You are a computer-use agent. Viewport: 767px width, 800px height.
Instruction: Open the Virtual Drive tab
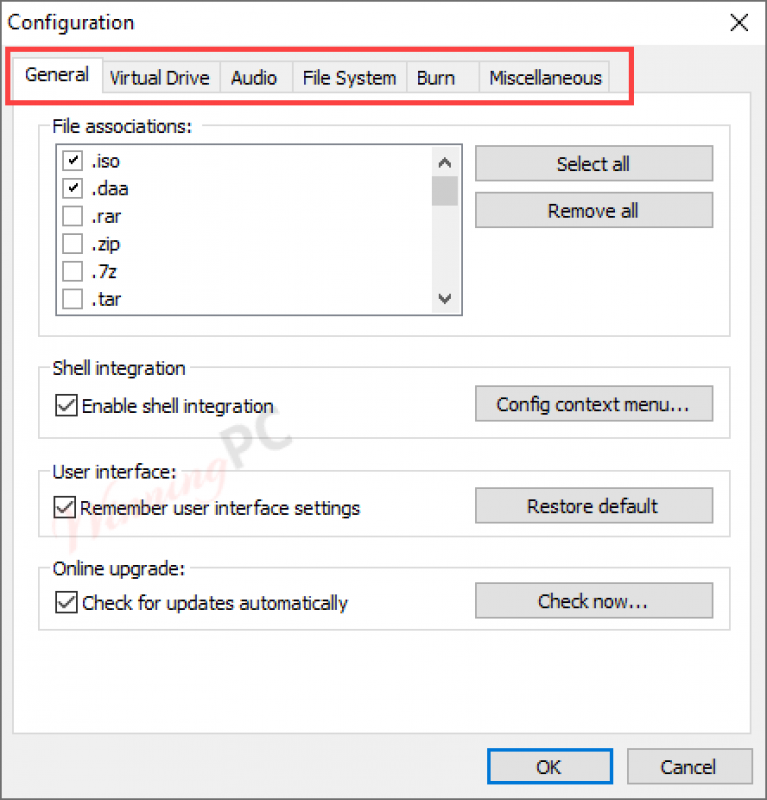(x=160, y=78)
